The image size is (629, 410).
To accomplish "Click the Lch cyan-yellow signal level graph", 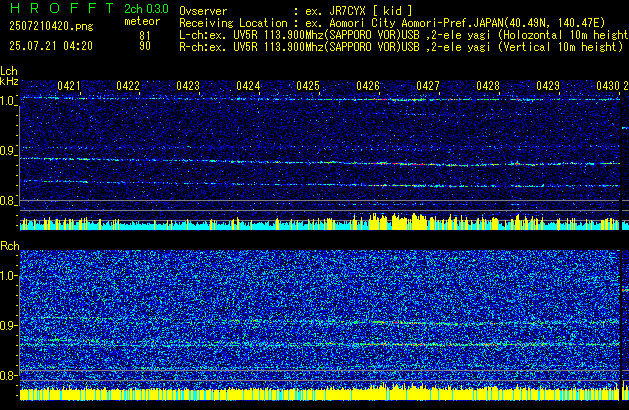I will click(x=320, y=222).
